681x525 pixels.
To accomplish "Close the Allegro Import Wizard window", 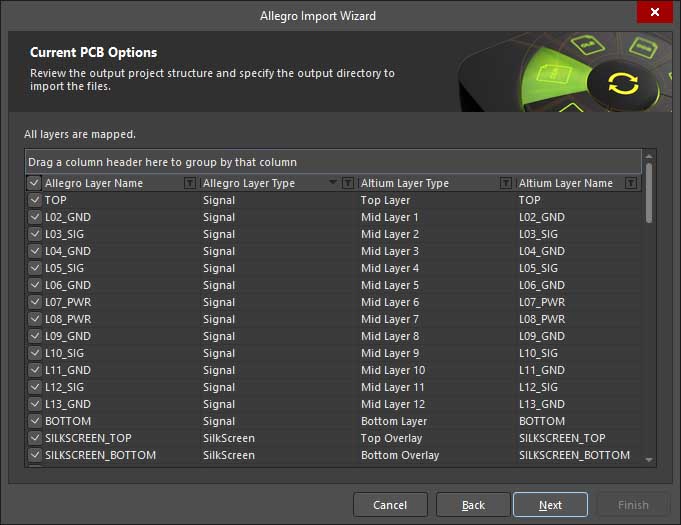I will coord(654,12).
